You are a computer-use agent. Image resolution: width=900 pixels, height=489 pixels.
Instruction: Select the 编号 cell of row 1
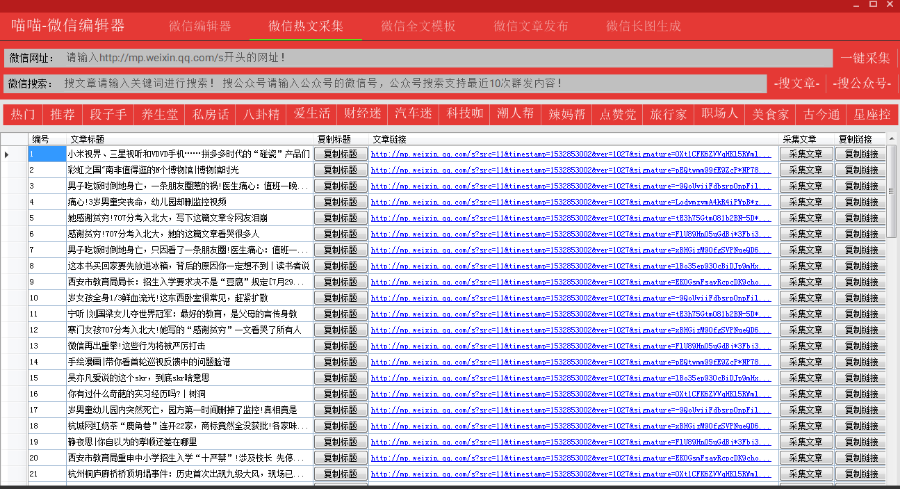tap(47, 154)
